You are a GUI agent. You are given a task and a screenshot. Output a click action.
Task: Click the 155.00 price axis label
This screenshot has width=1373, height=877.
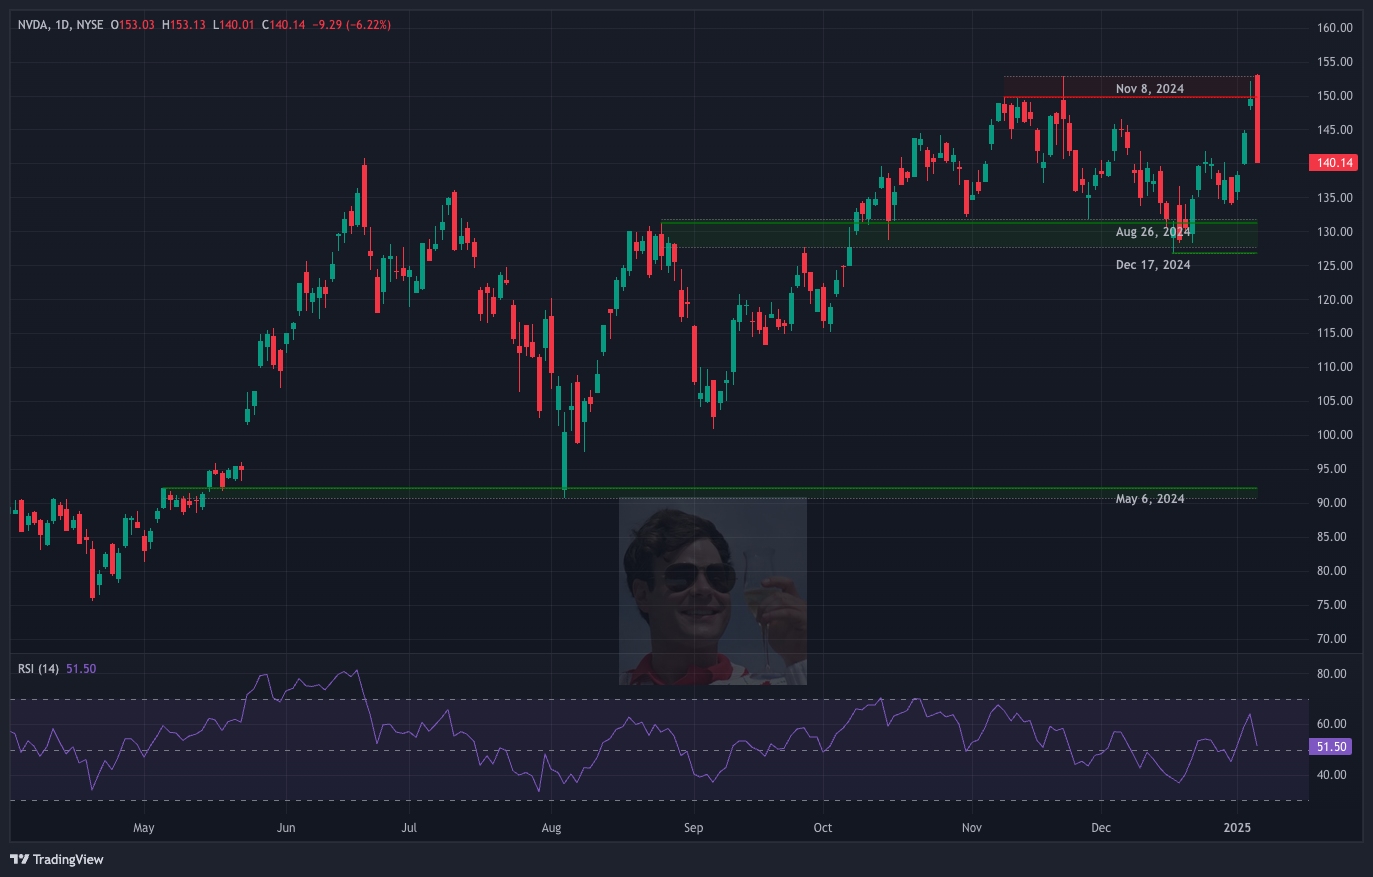click(x=1334, y=62)
